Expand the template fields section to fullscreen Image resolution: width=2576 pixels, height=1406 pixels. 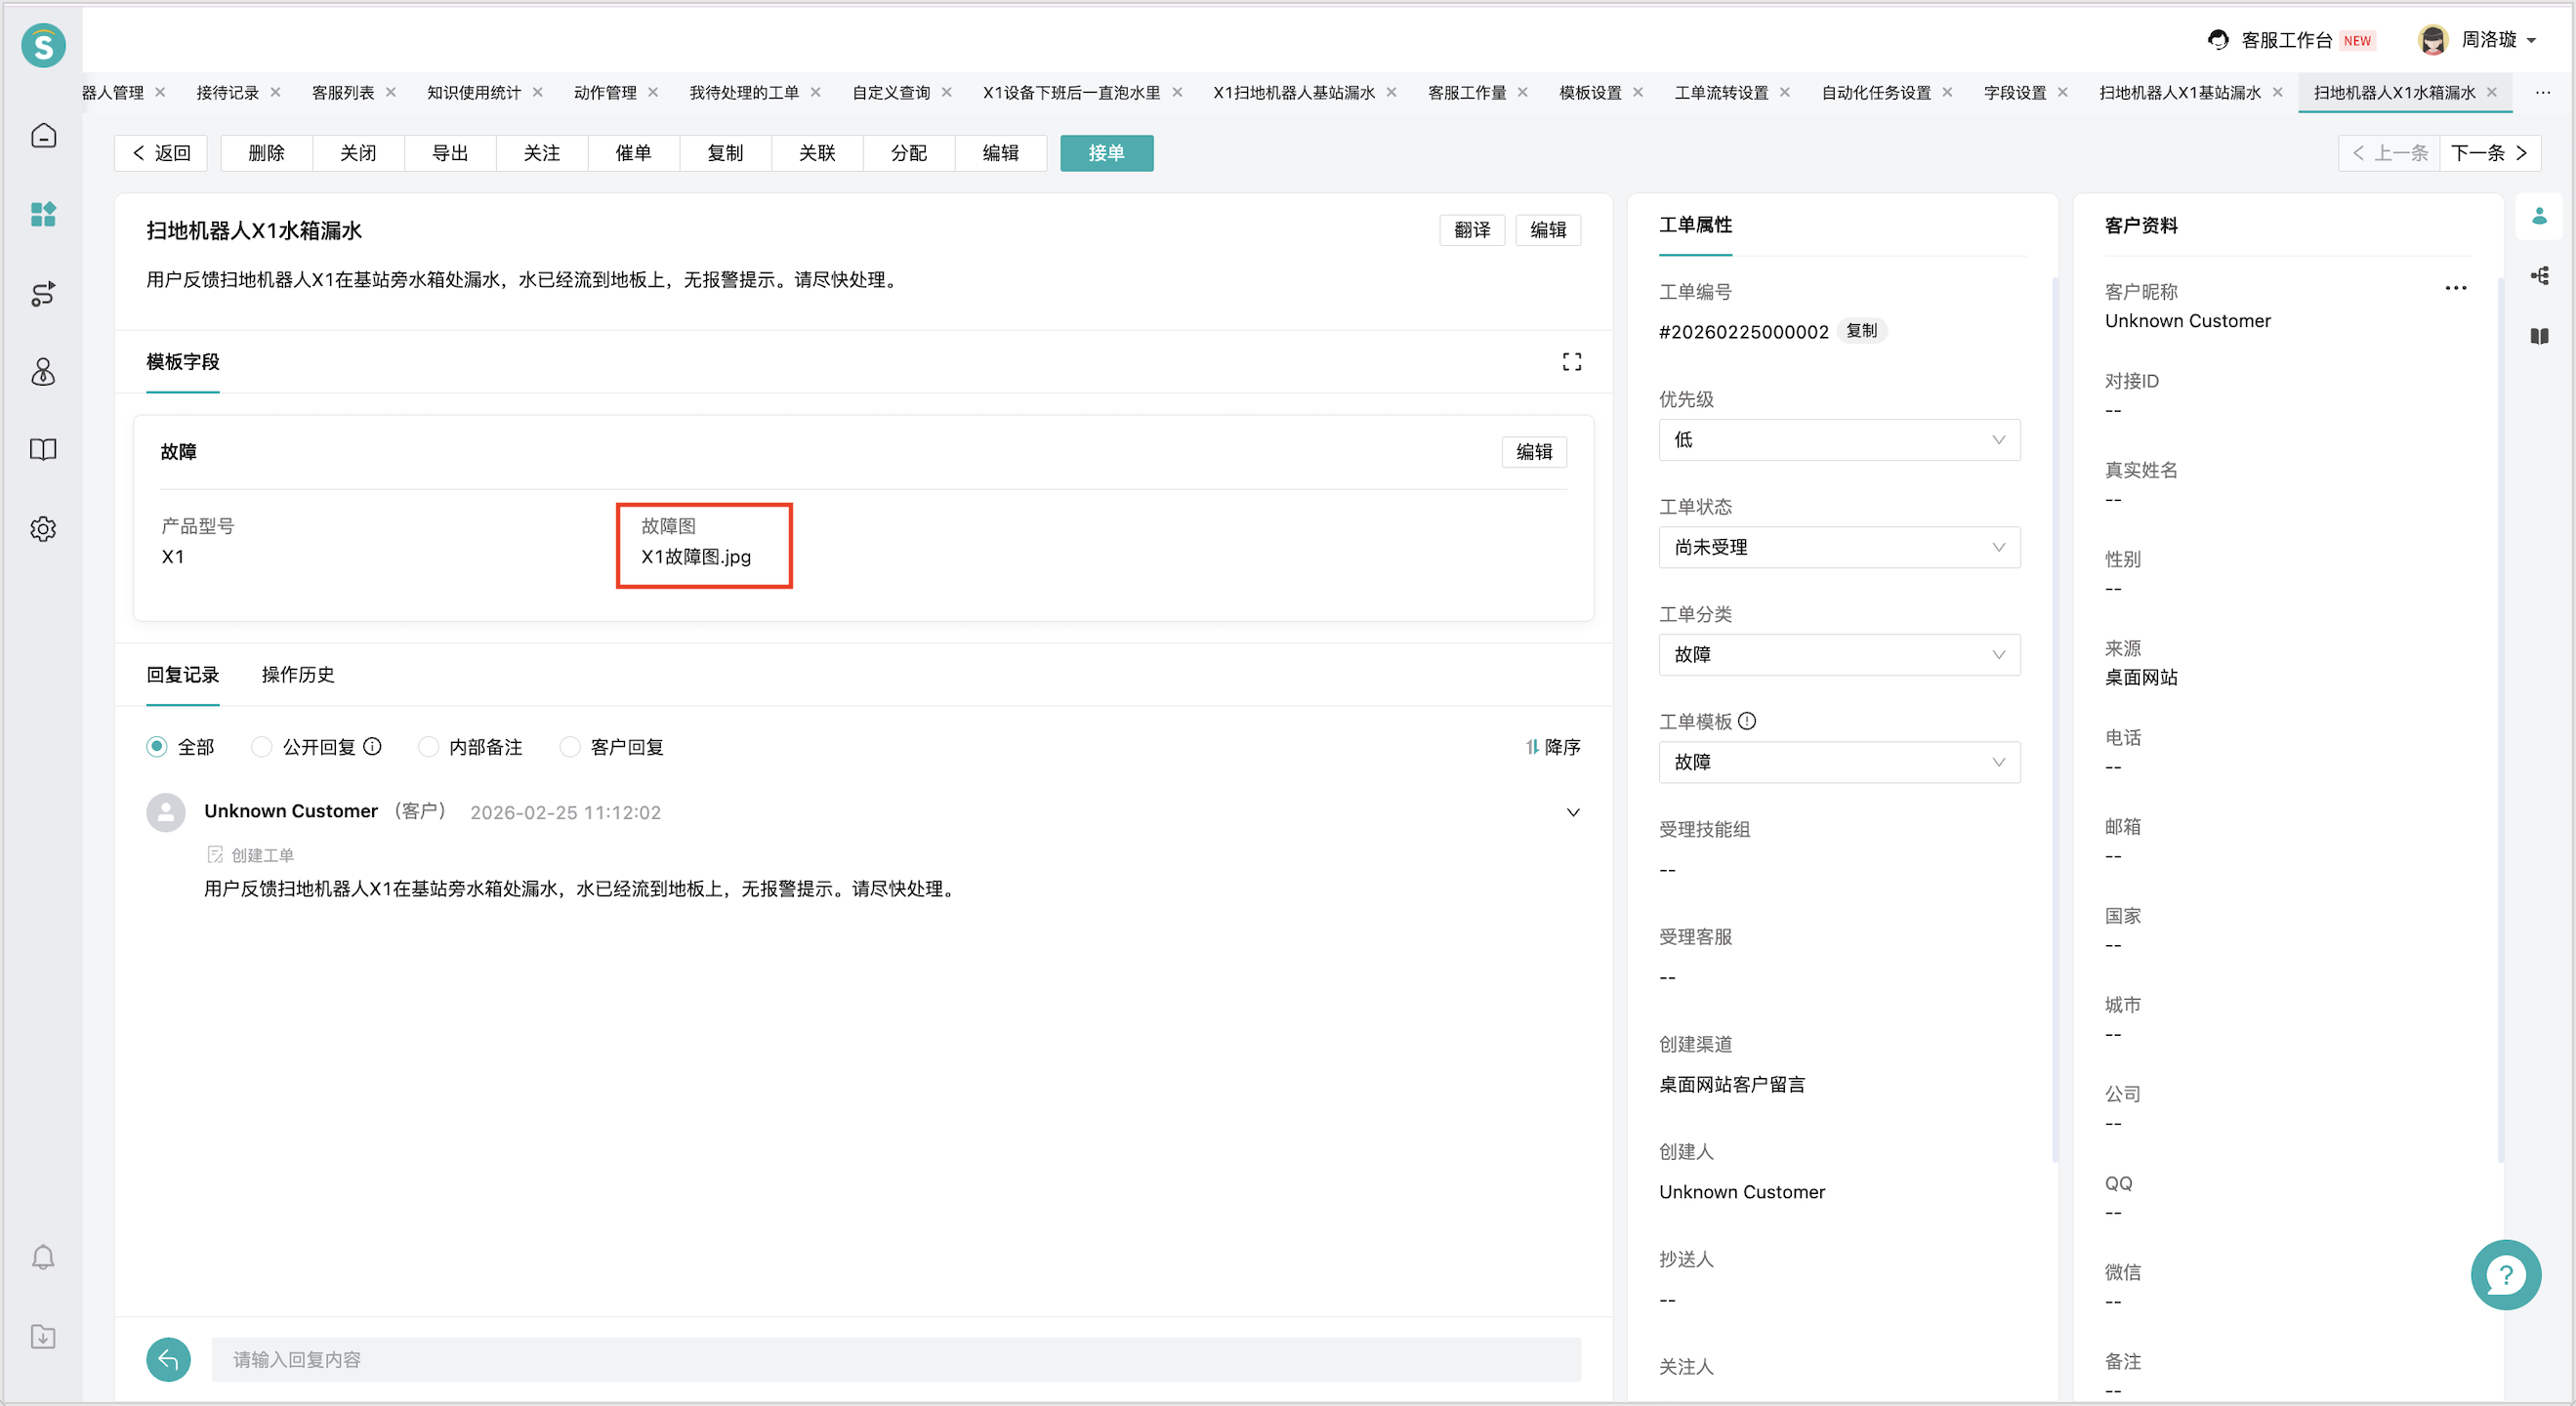tap(1571, 361)
